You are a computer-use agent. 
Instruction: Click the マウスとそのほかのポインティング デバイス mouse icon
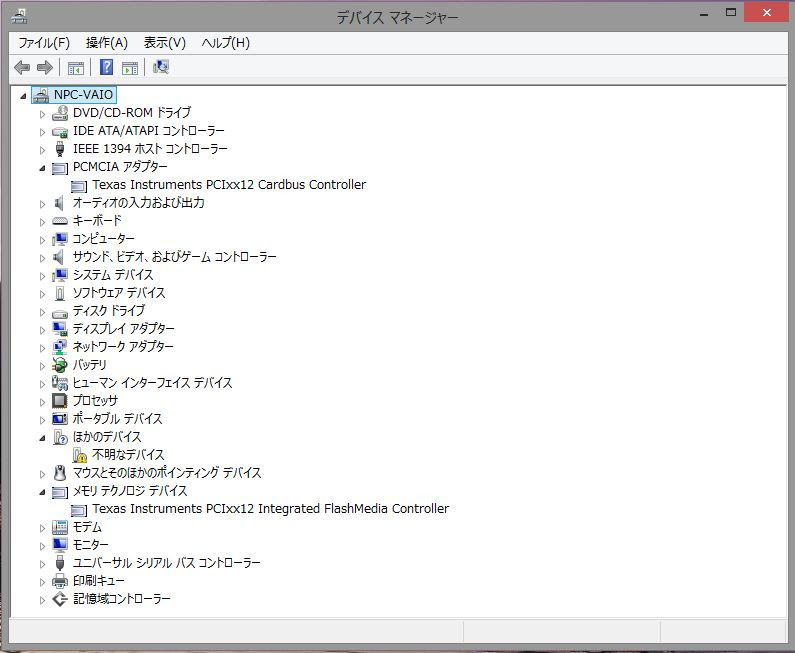[x=60, y=473]
